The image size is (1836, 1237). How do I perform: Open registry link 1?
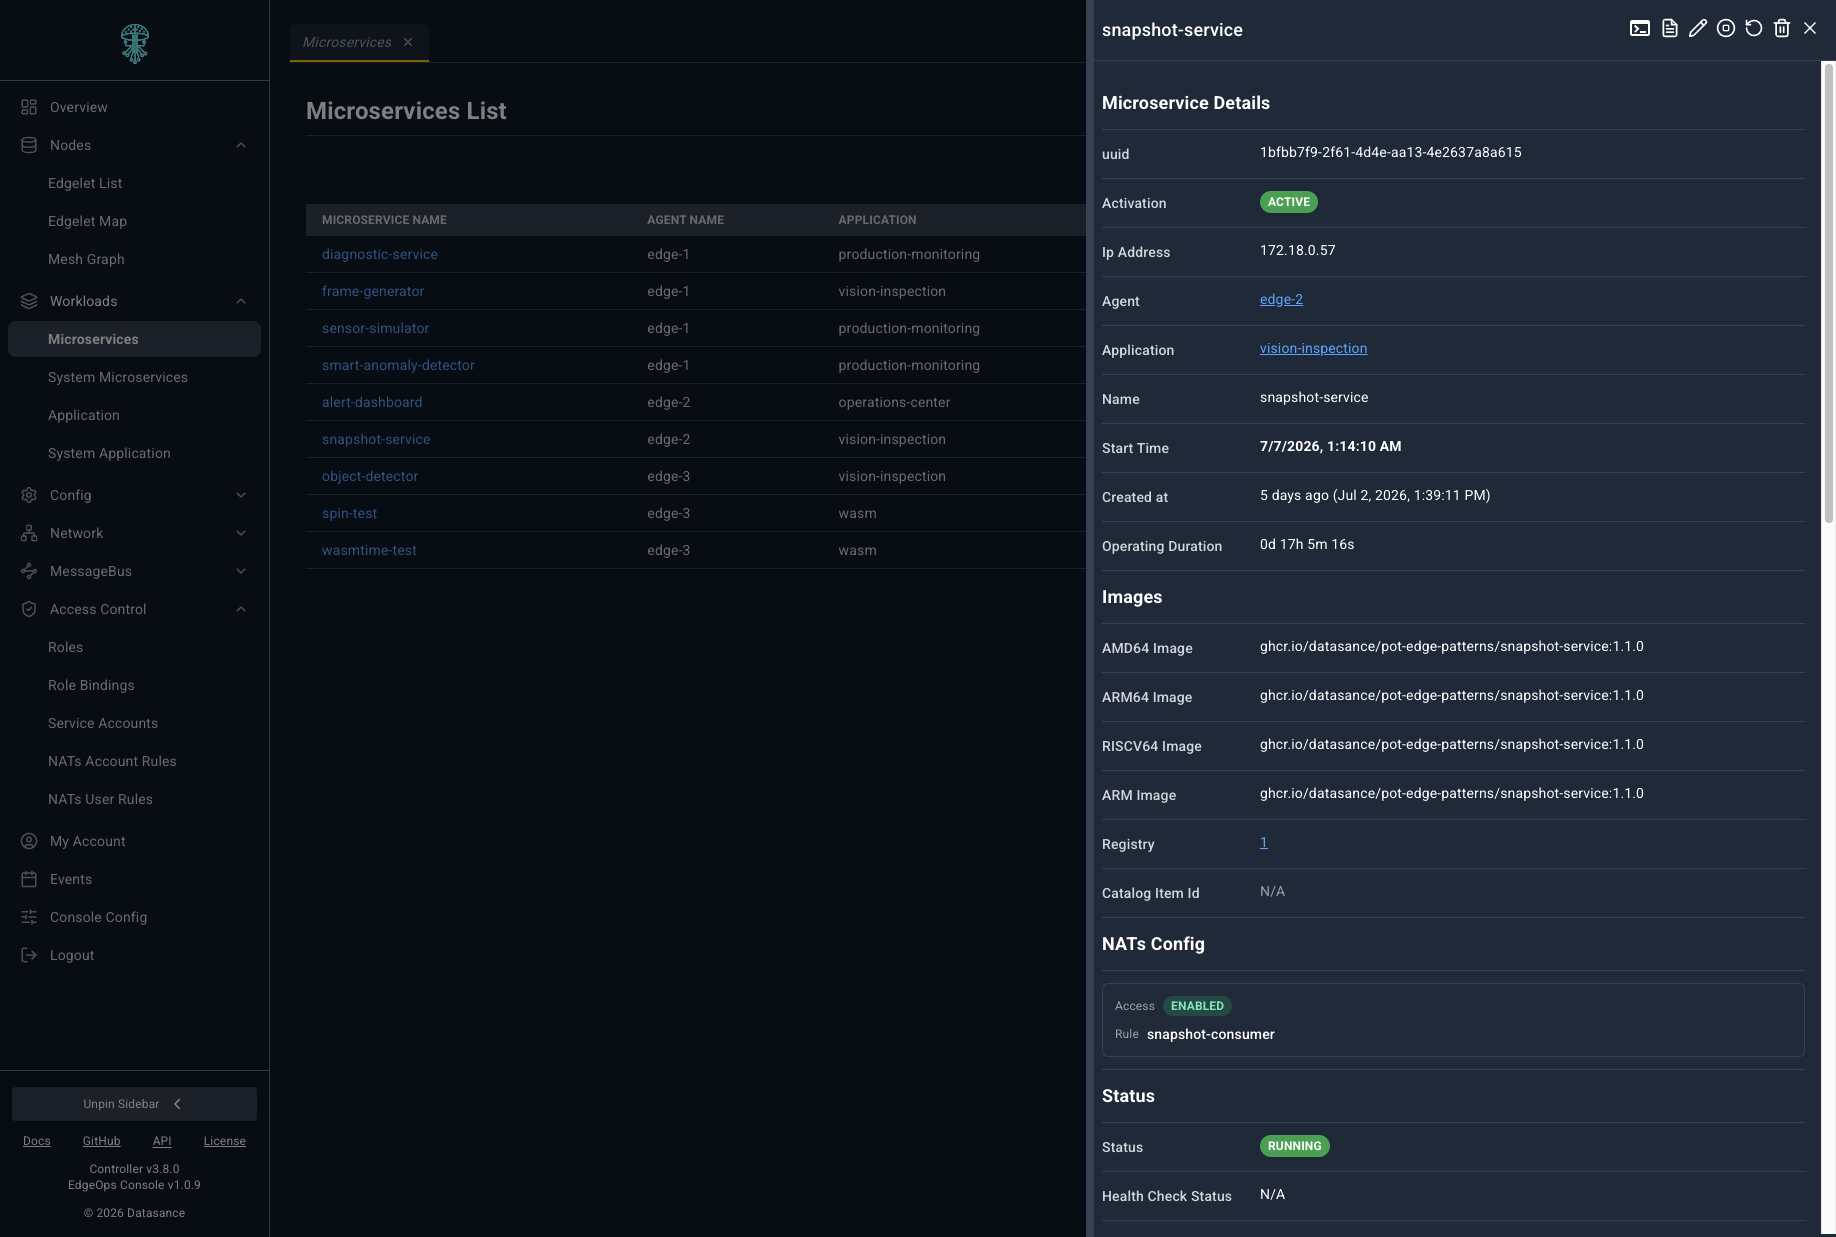pyautogui.click(x=1264, y=842)
